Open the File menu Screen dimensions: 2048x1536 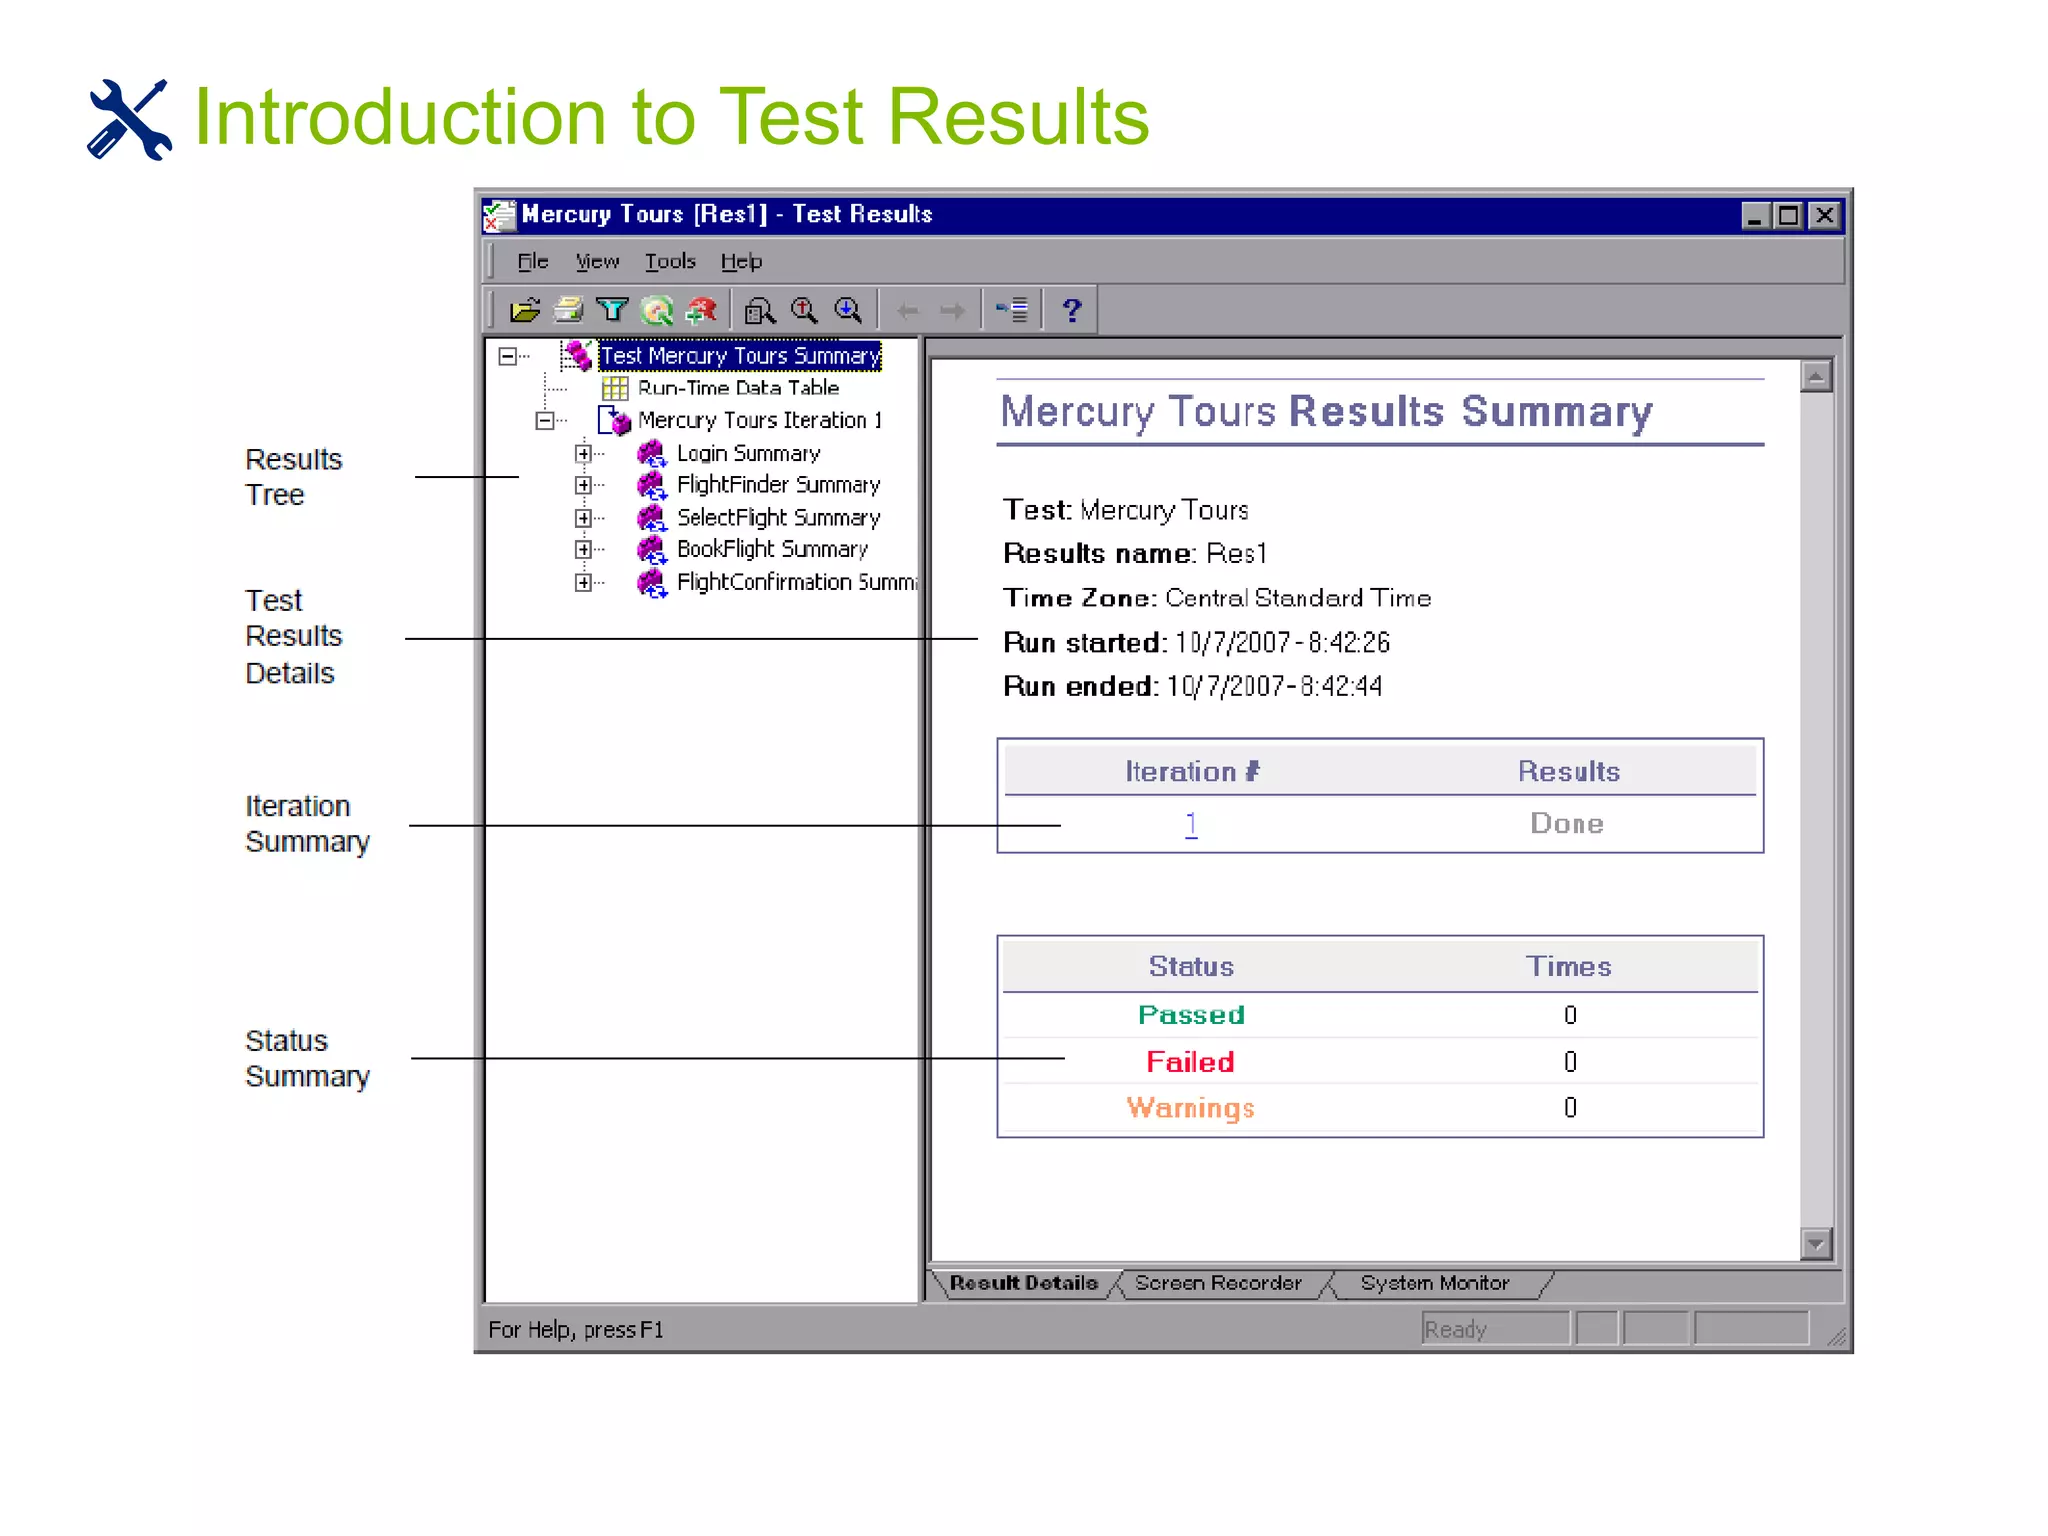coord(533,262)
